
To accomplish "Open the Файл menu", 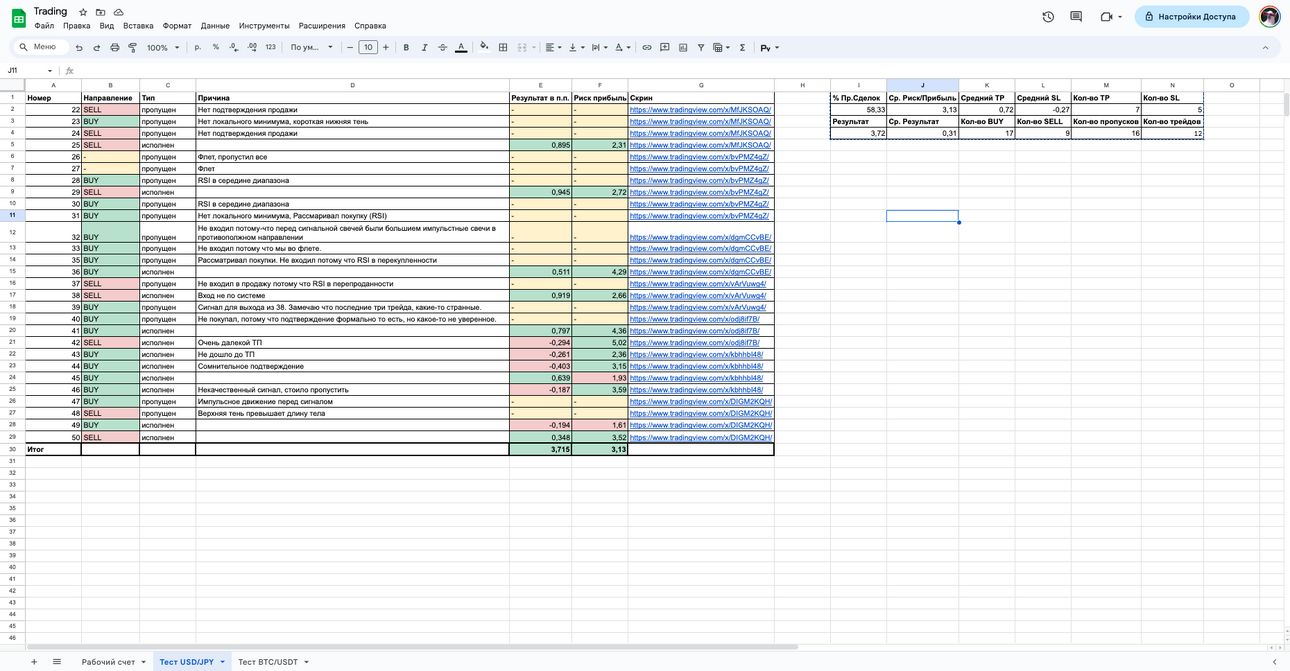I will pyautogui.click(x=44, y=26).
